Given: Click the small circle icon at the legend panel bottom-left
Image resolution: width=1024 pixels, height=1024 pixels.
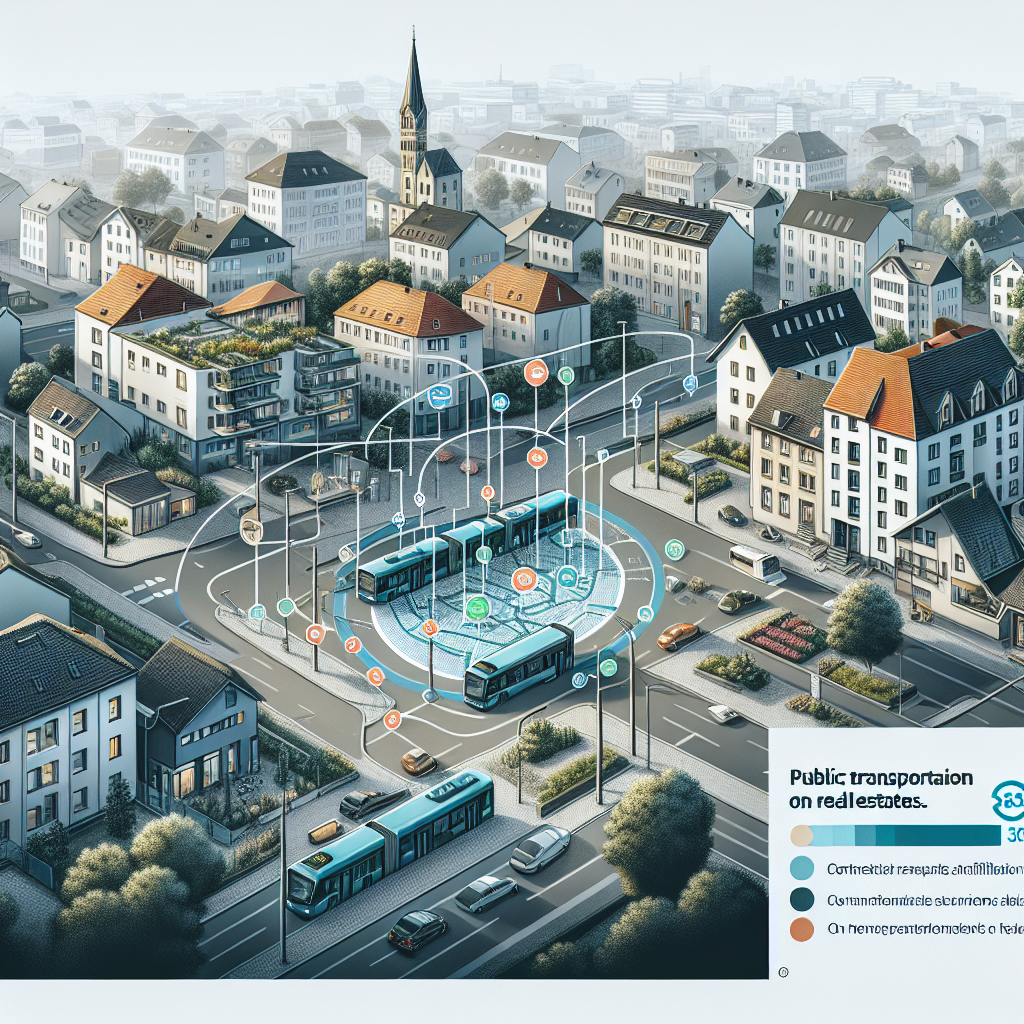Looking at the screenshot, I should 783,971.
